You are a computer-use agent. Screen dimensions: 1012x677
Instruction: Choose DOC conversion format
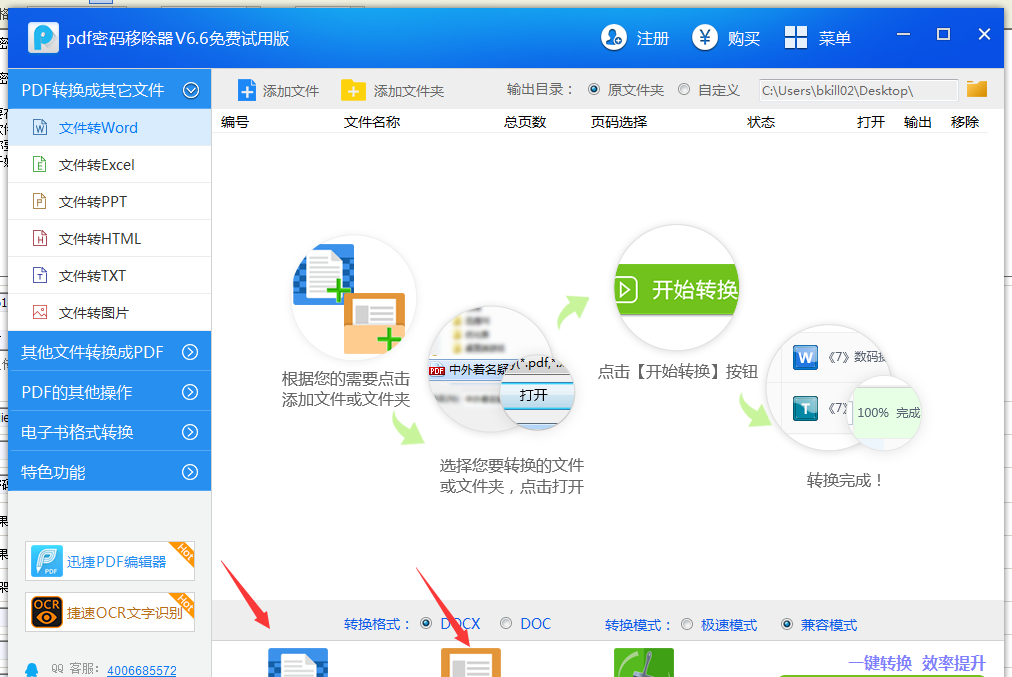click(x=506, y=623)
